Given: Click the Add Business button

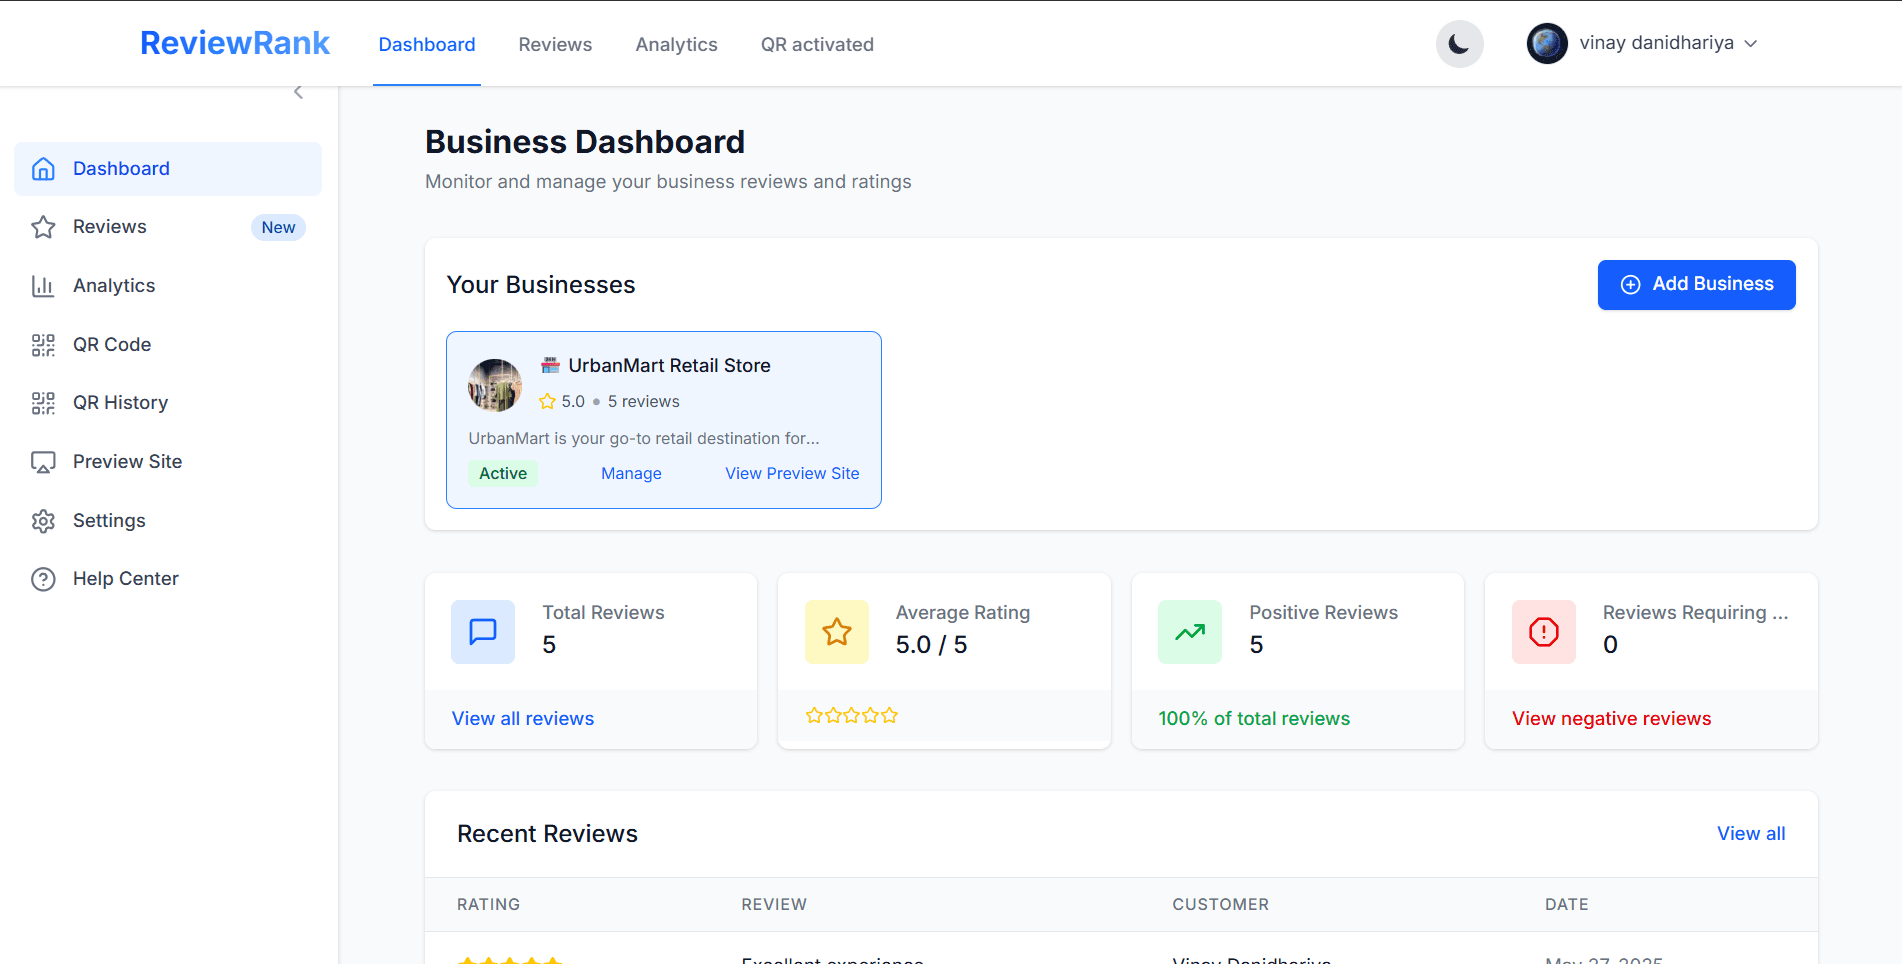Looking at the screenshot, I should 1696,284.
